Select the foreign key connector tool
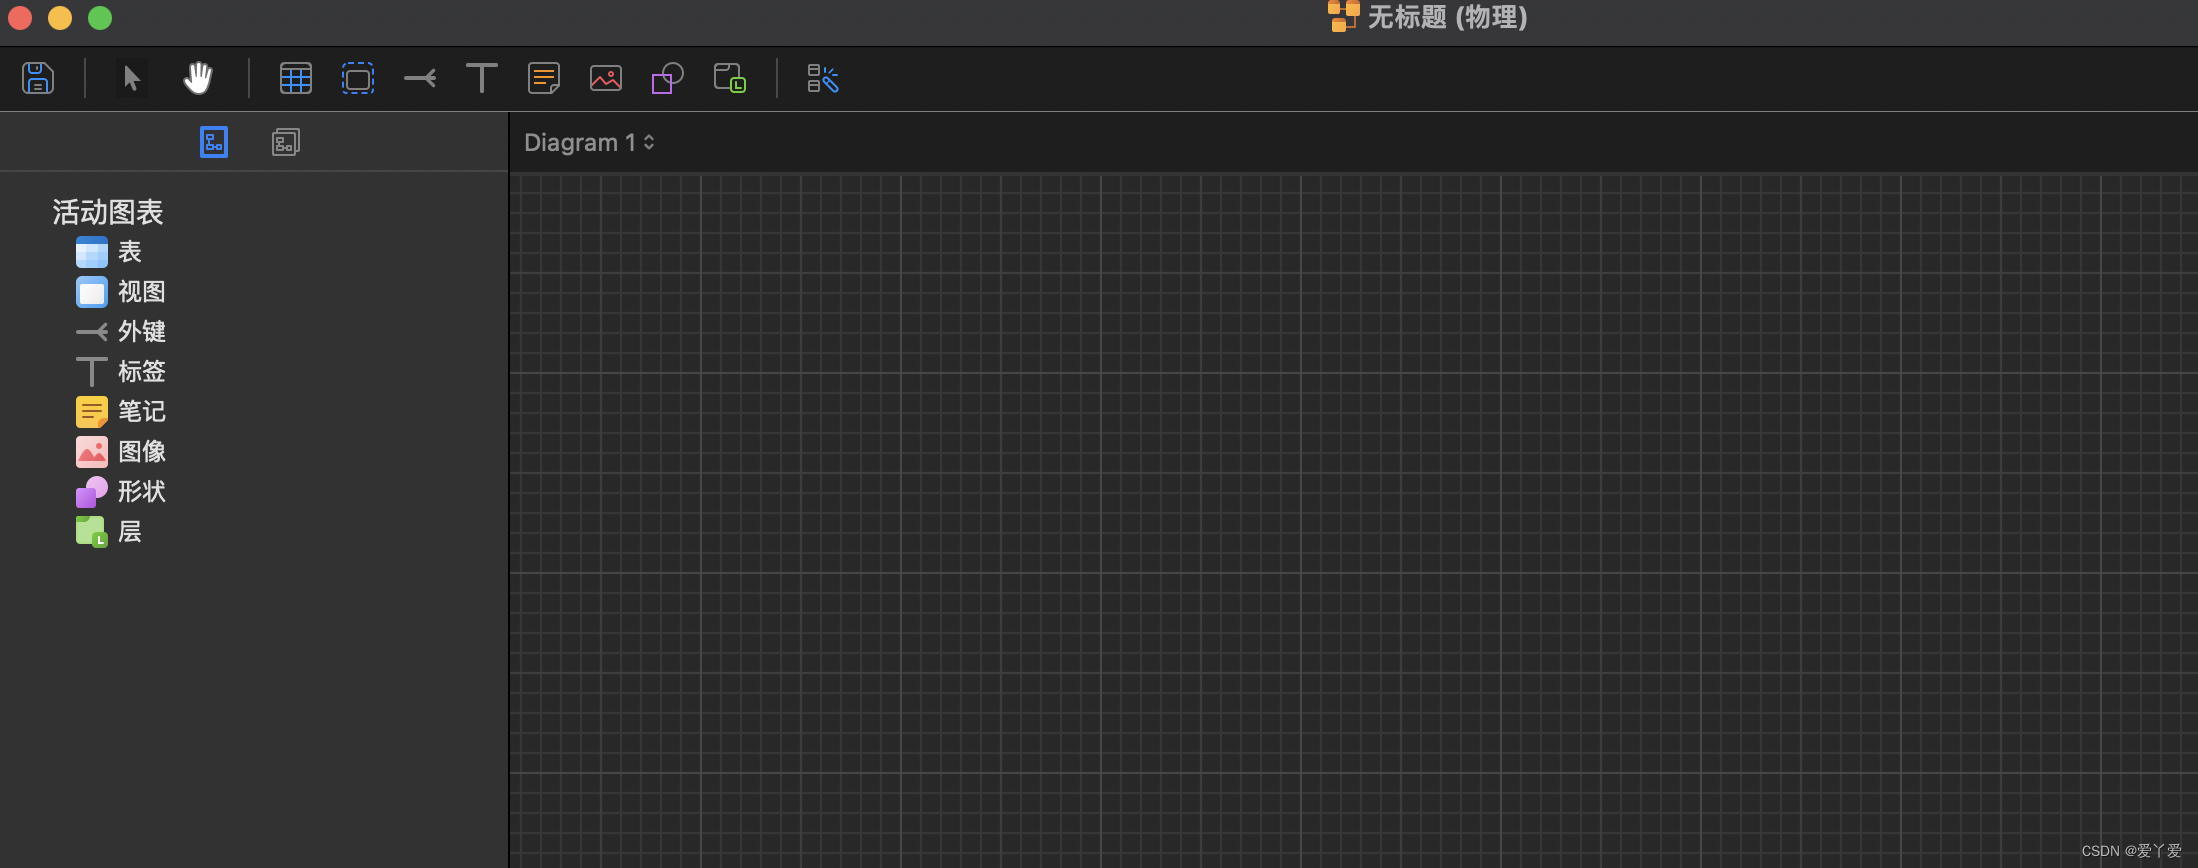This screenshot has width=2198, height=868. click(x=420, y=78)
